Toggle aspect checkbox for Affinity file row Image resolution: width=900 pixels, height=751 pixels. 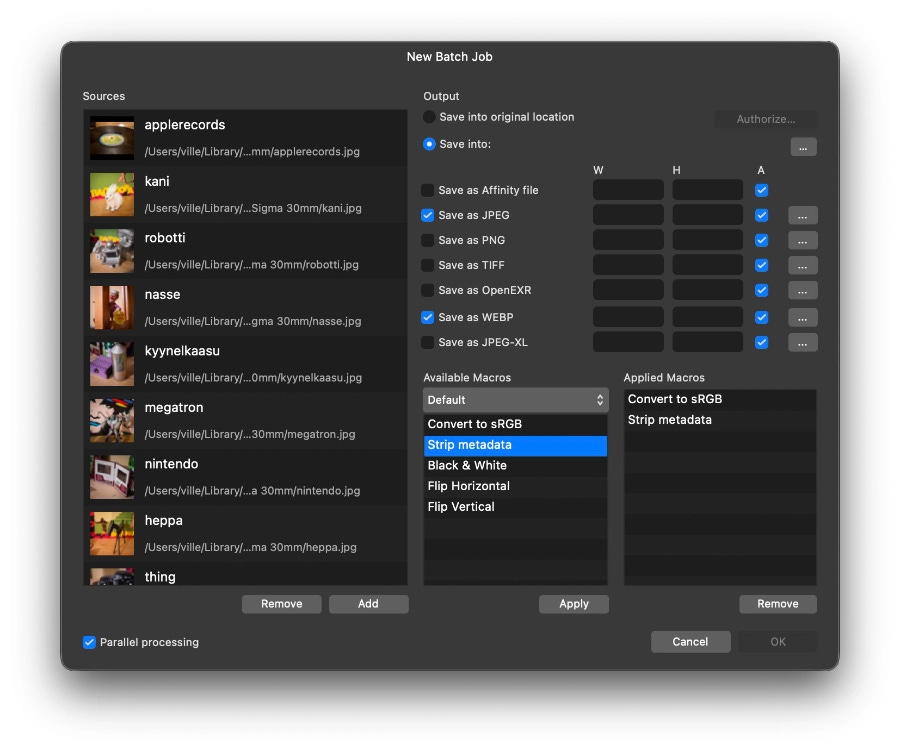[761, 190]
